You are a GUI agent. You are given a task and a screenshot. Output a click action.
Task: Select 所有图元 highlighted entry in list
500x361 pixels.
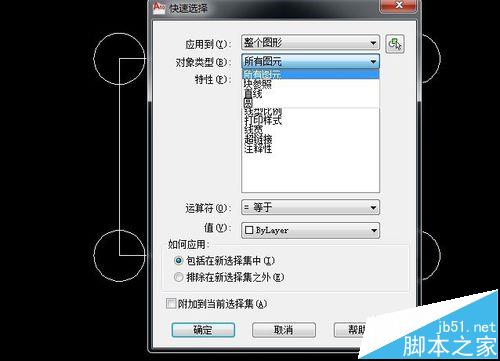[310, 74]
